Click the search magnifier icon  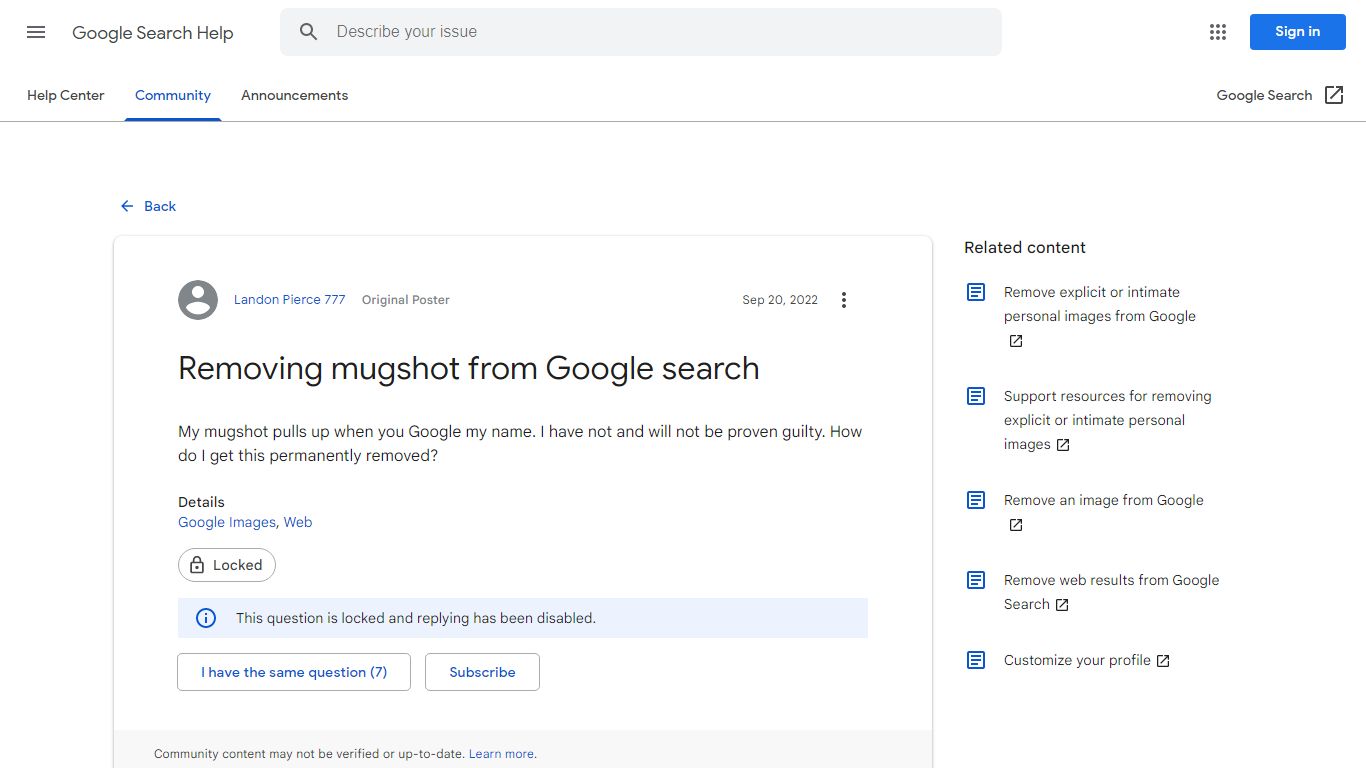pos(308,31)
